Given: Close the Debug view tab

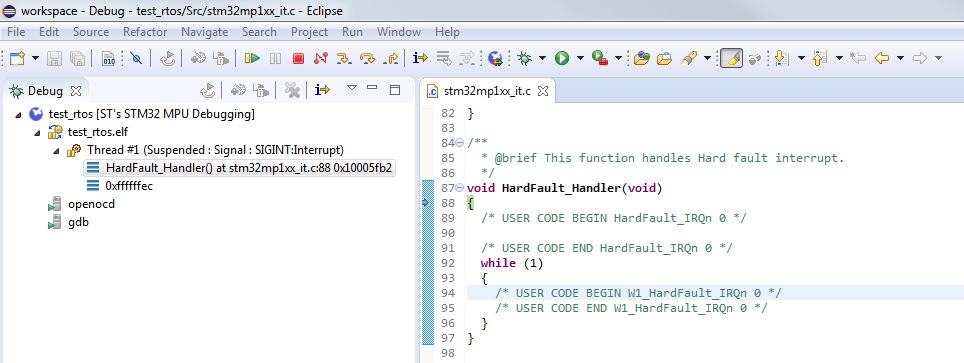Looking at the screenshot, I should pos(76,90).
